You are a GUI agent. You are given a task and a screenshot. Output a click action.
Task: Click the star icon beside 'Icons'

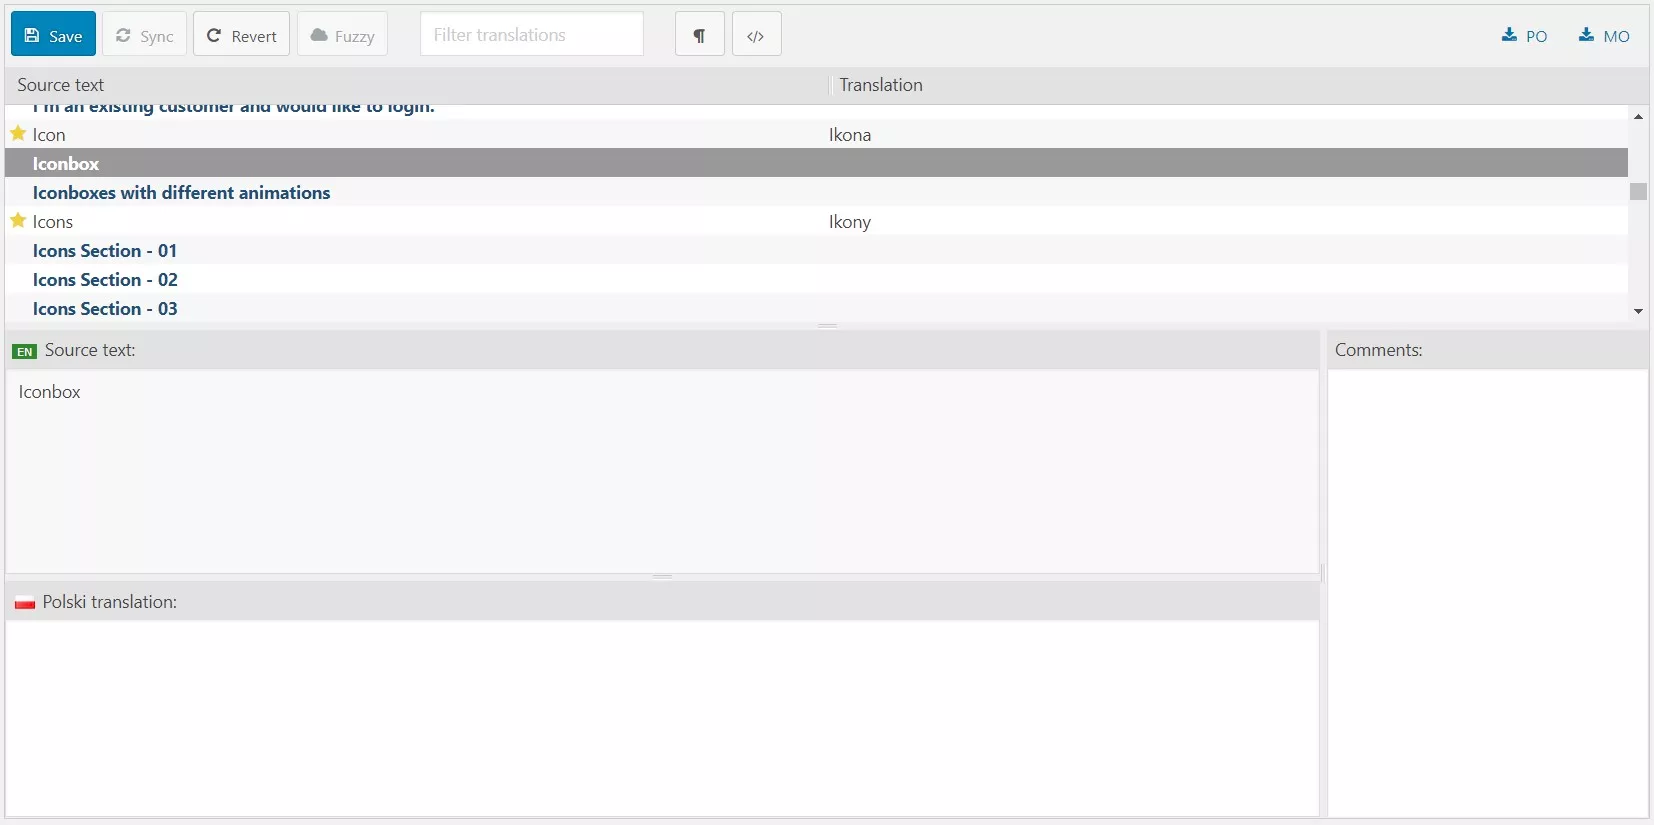[x=18, y=220]
